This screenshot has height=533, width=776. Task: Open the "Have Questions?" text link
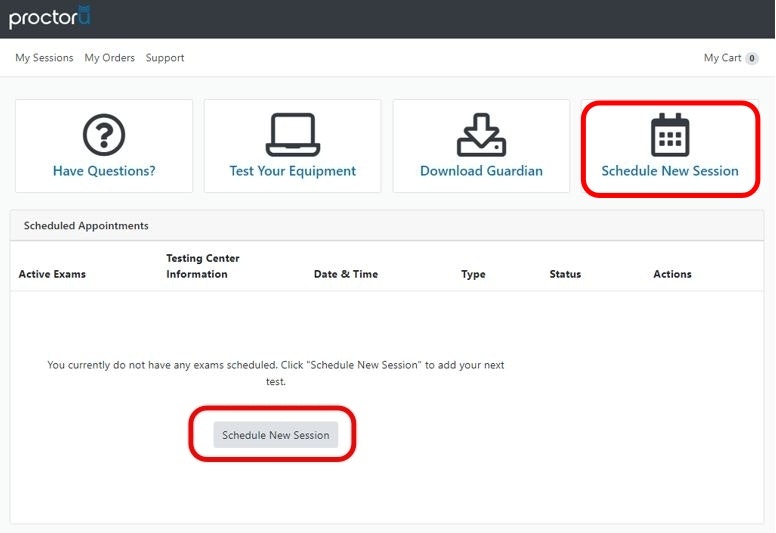(104, 171)
